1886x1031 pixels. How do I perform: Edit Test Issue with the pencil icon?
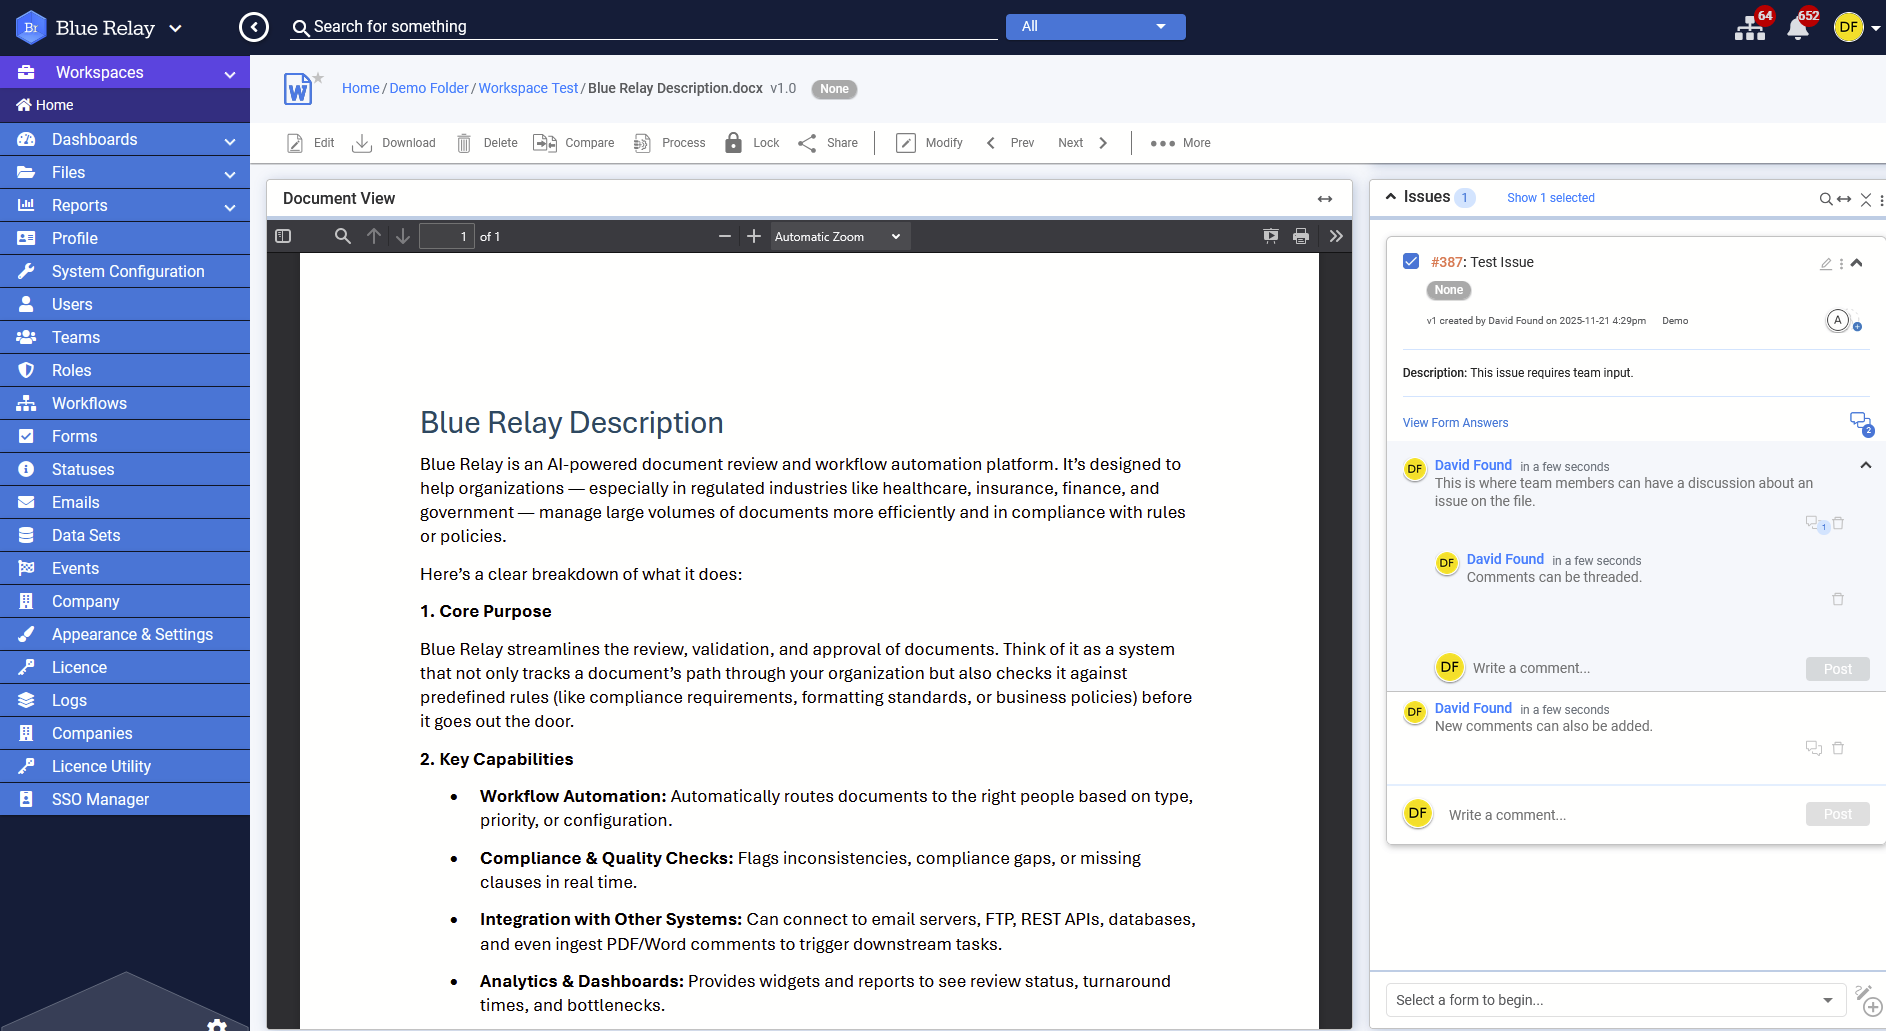tap(1826, 264)
